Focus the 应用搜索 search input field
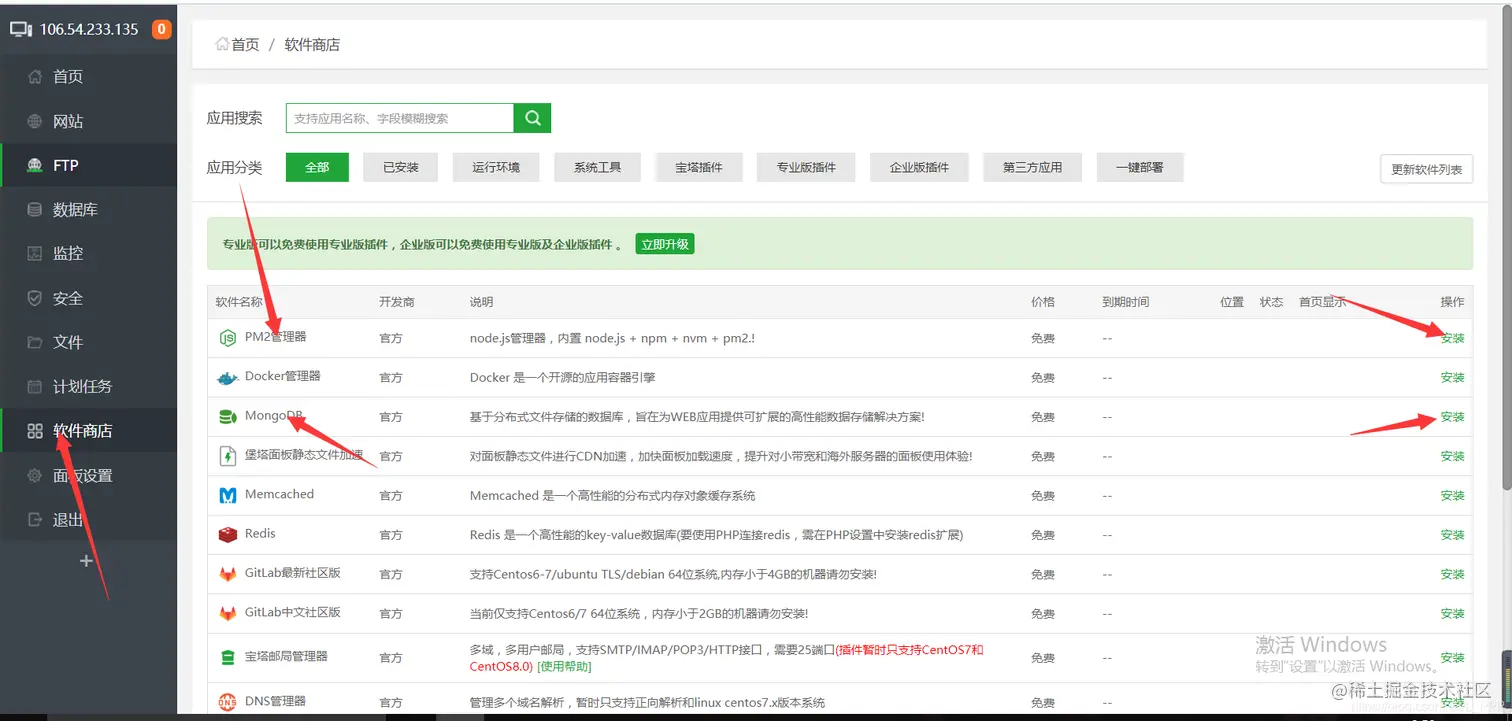1512x721 pixels. (x=400, y=118)
